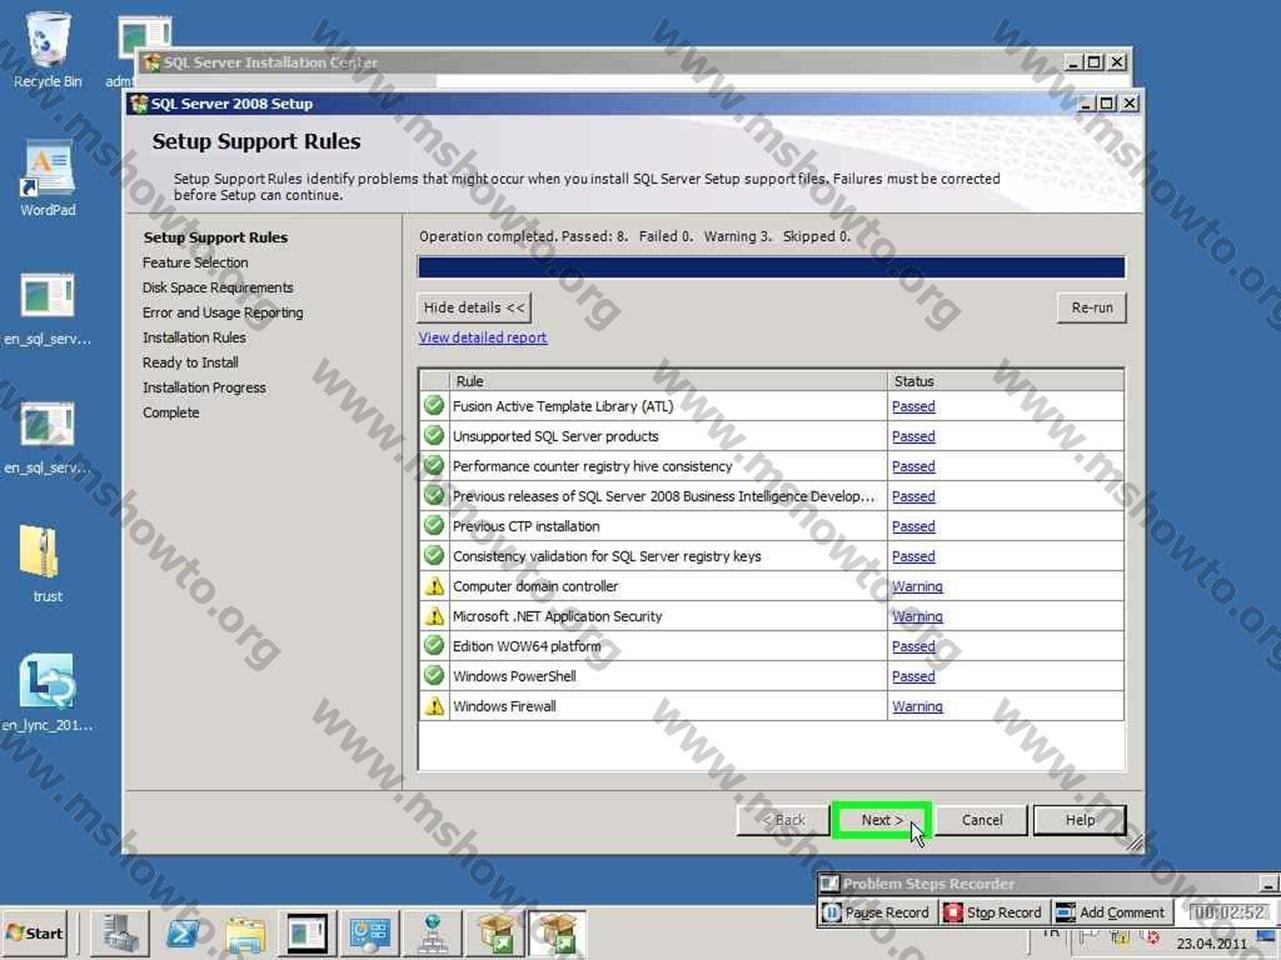Screen dimensions: 1281x960
Task: Open the WordPad desktop shortcut
Action: click(x=47, y=177)
